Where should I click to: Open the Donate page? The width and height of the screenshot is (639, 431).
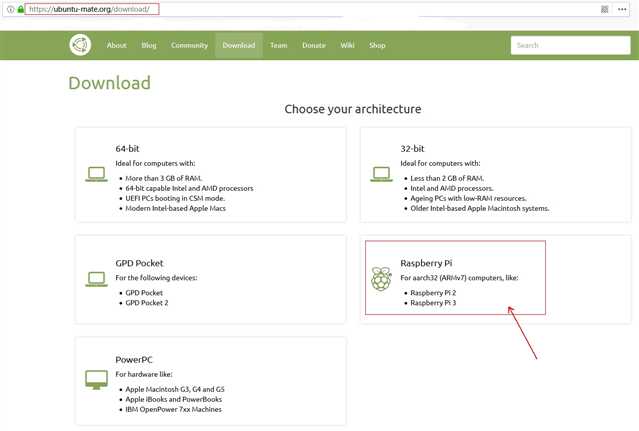314,45
